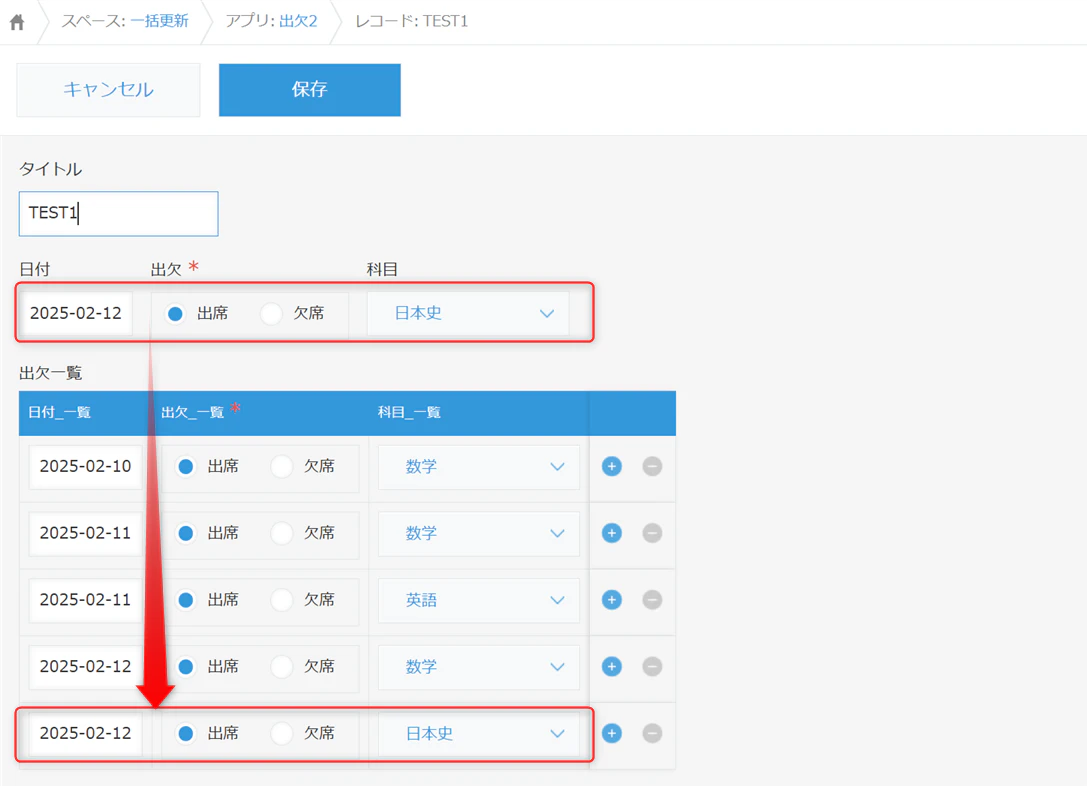Click the レコード: TEST1 breadcrumb text

click(x=411, y=21)
